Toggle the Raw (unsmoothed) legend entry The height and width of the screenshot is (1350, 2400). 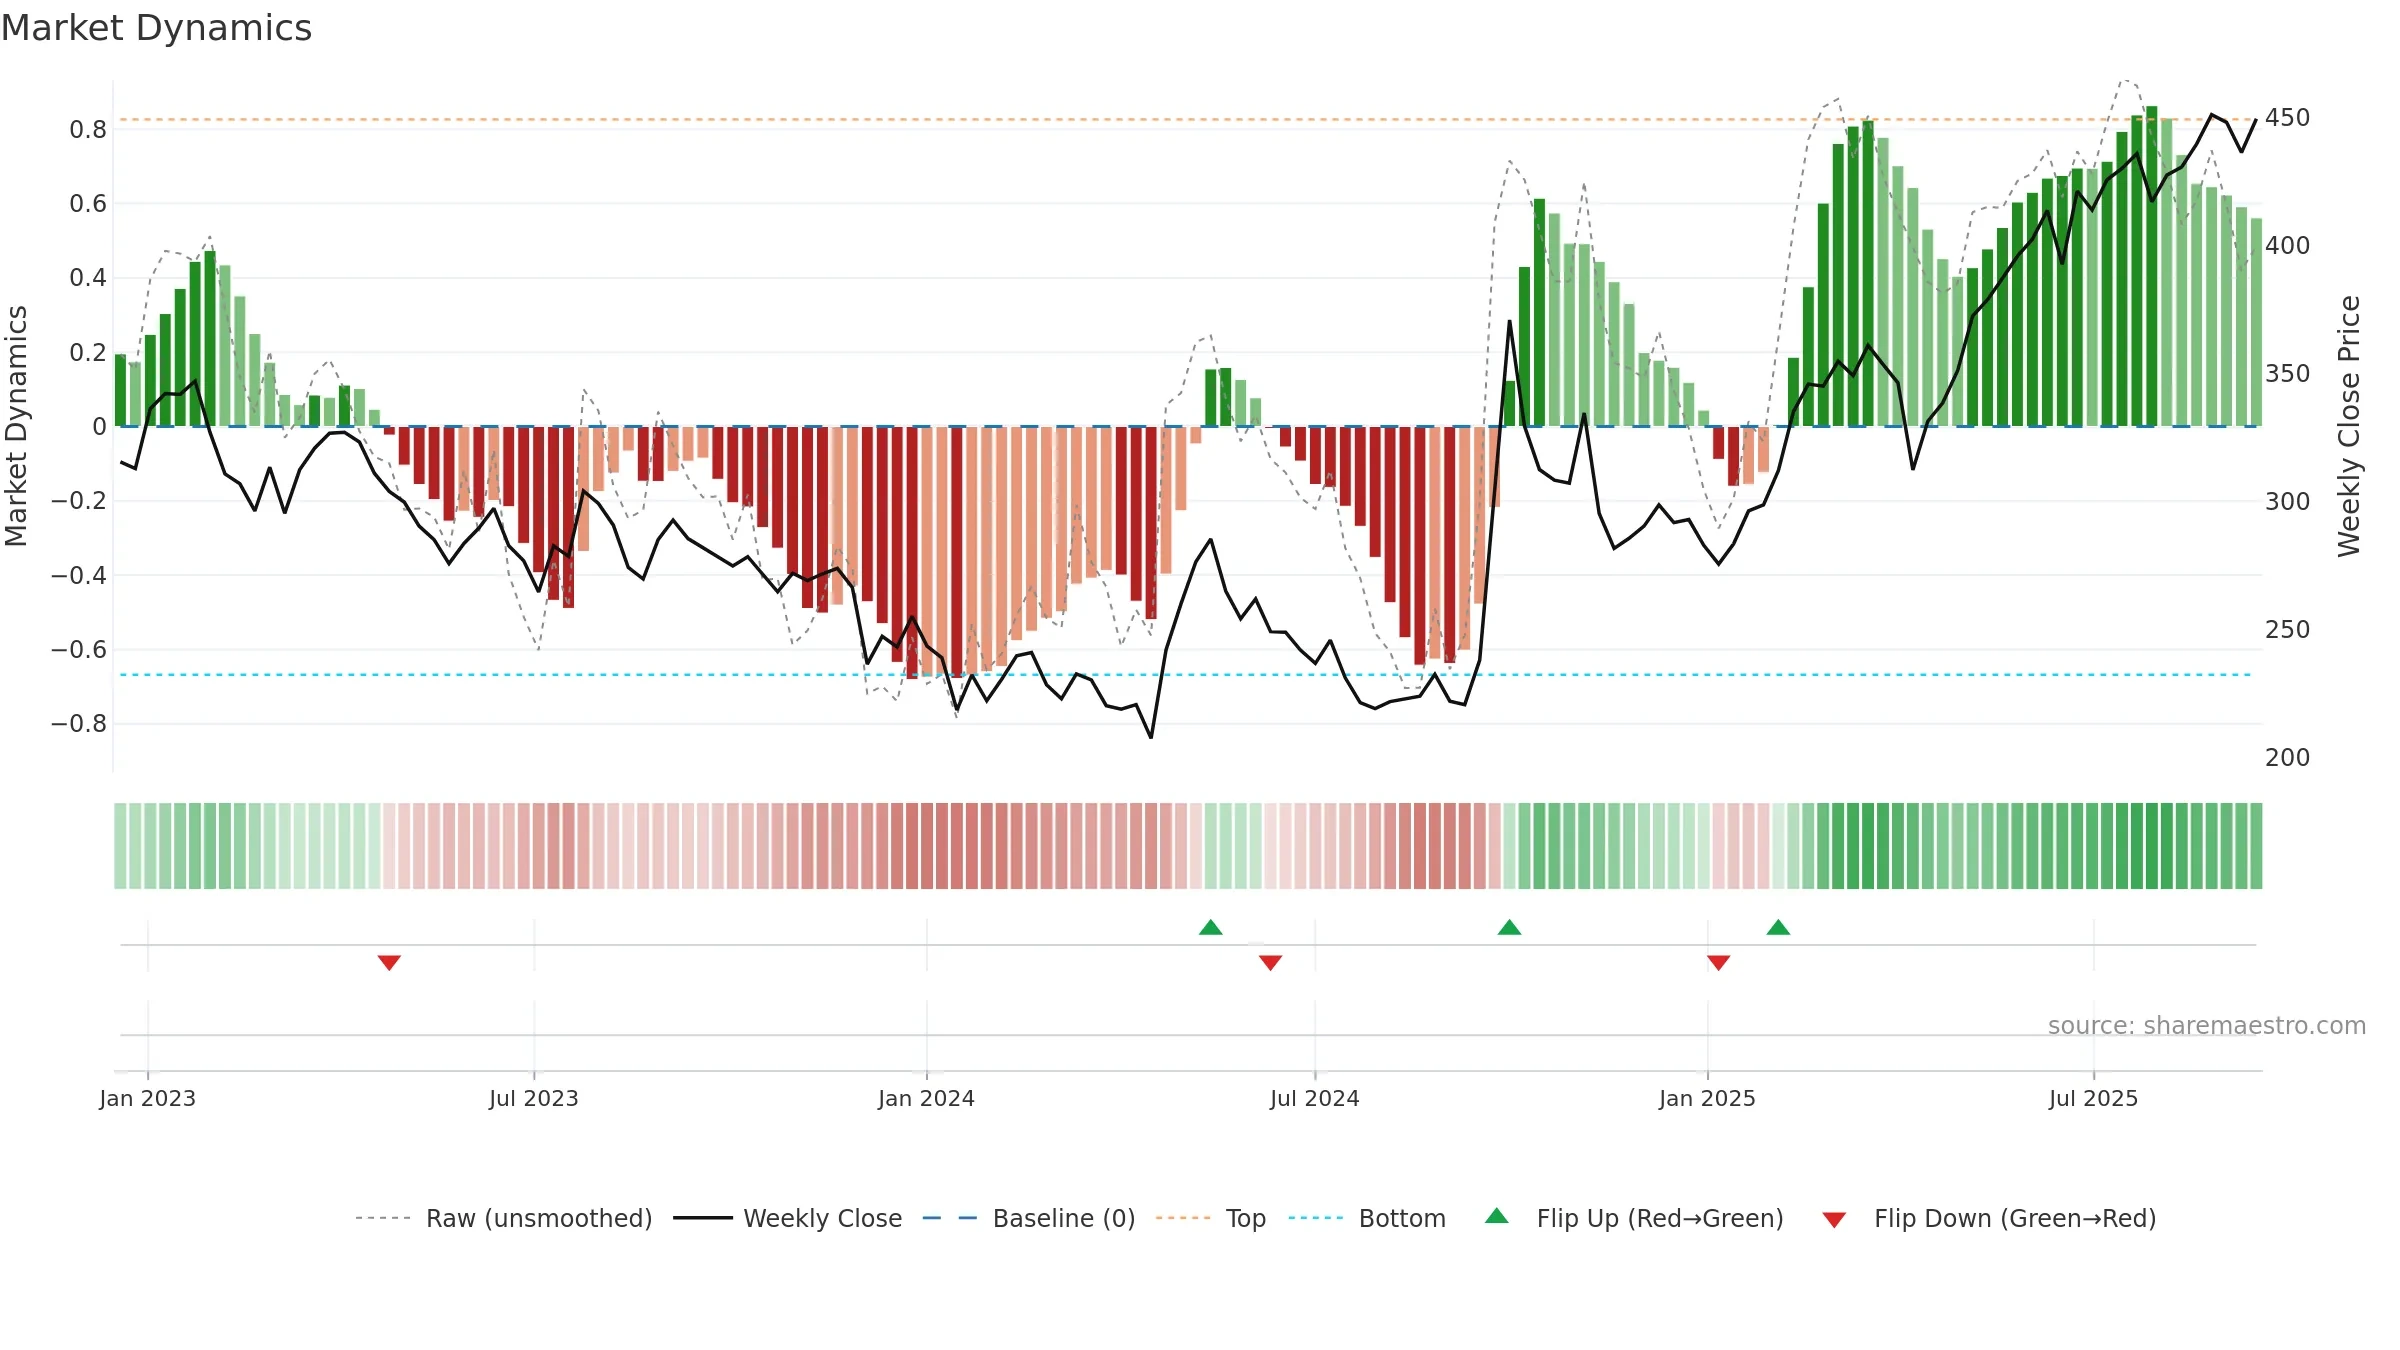click(504, 1218)
